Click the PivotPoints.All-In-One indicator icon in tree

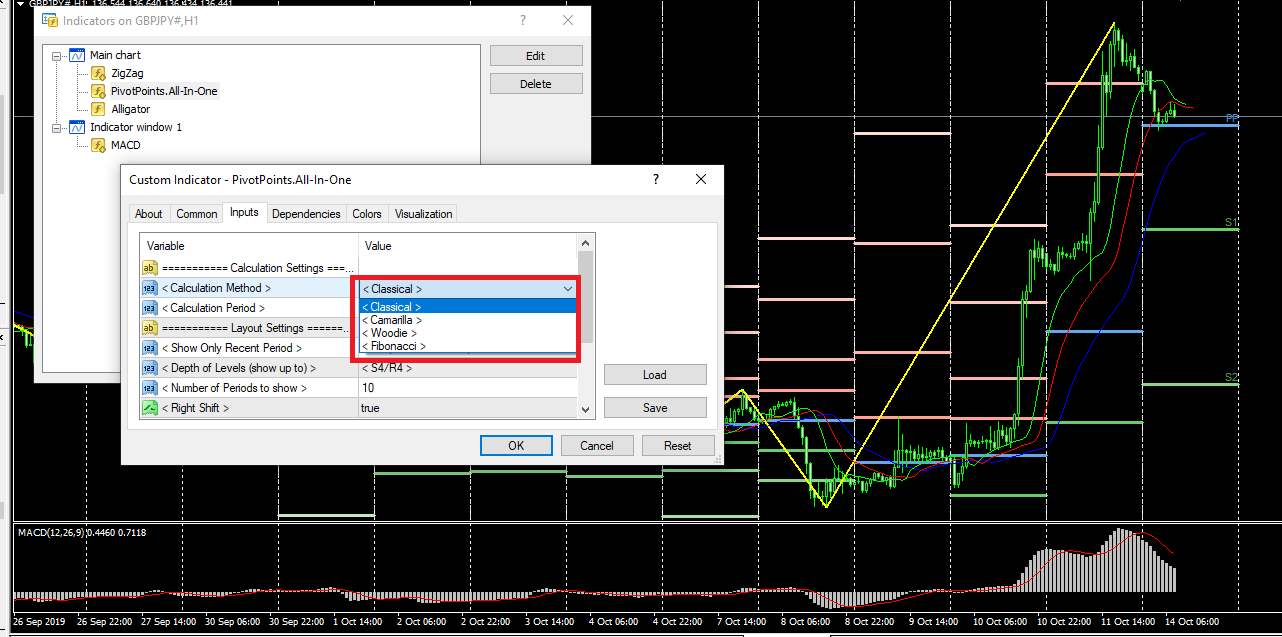pos(98,91)
